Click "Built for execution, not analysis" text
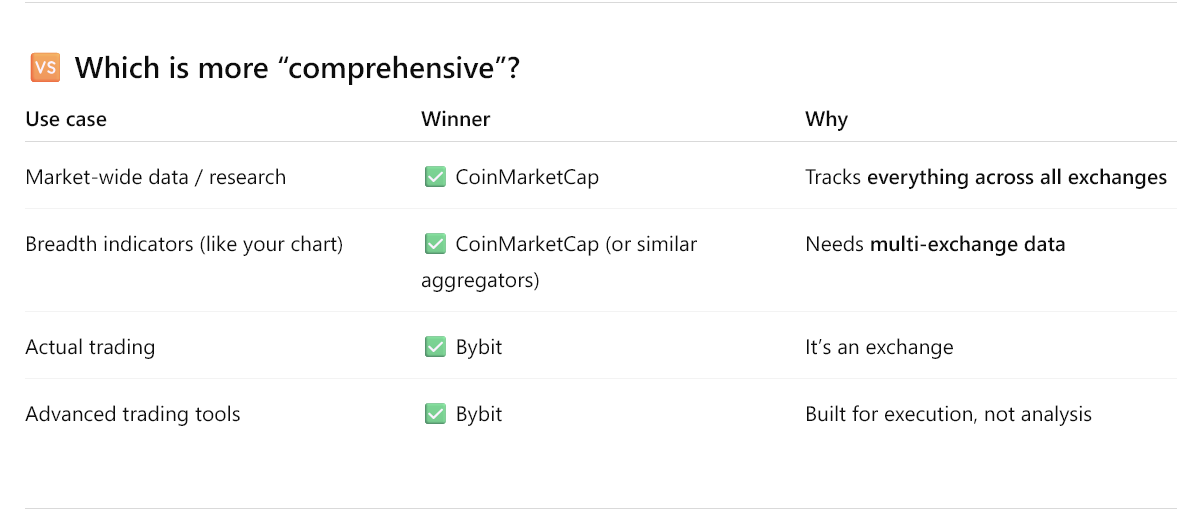This screenshot has height=522, width=1187. tap(949, 415)
